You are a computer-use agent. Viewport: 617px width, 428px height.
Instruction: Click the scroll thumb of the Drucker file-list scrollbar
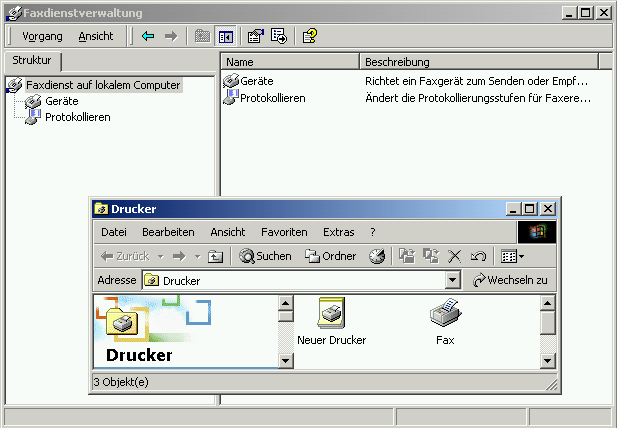tap(548, 323)
